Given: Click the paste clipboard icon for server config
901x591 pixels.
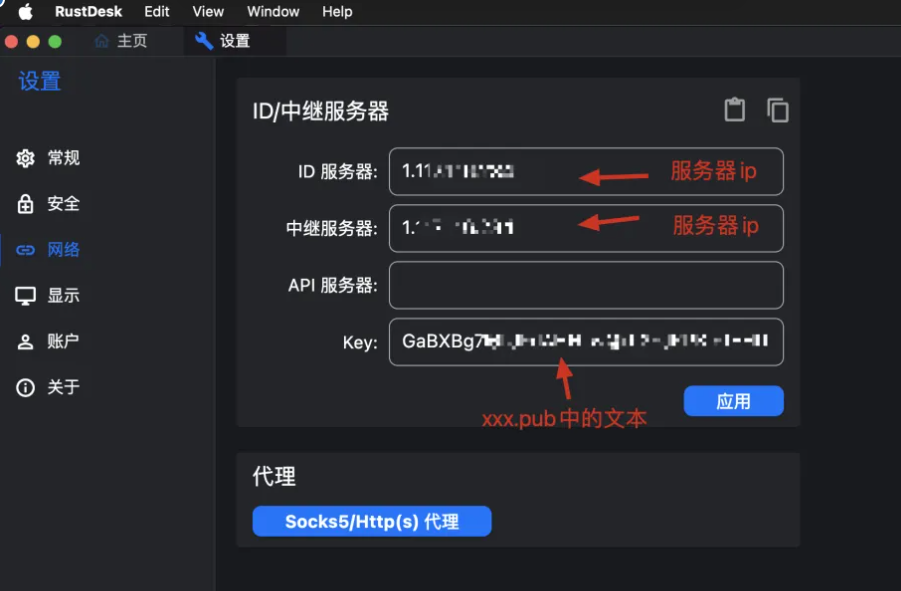Looking at the screenshot, I should (x=734, y=110).
